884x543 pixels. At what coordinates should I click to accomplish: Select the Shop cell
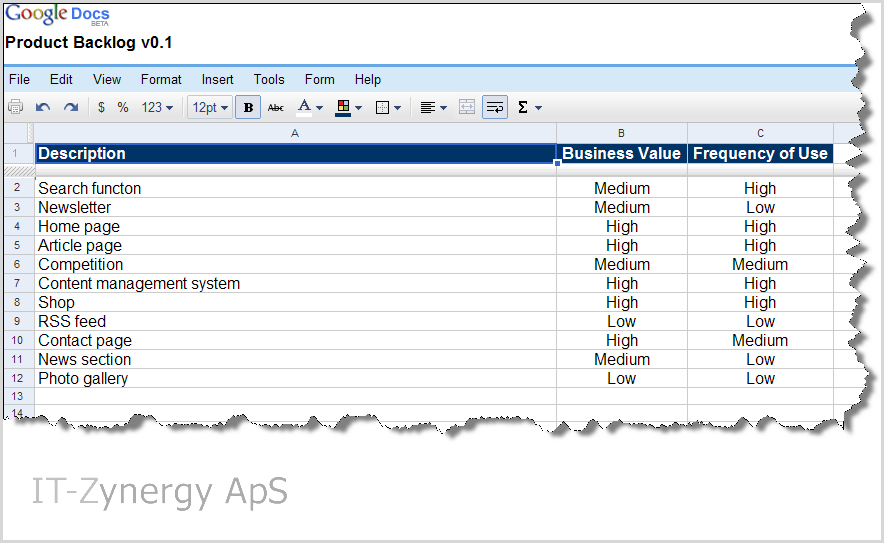click(295, 302)
